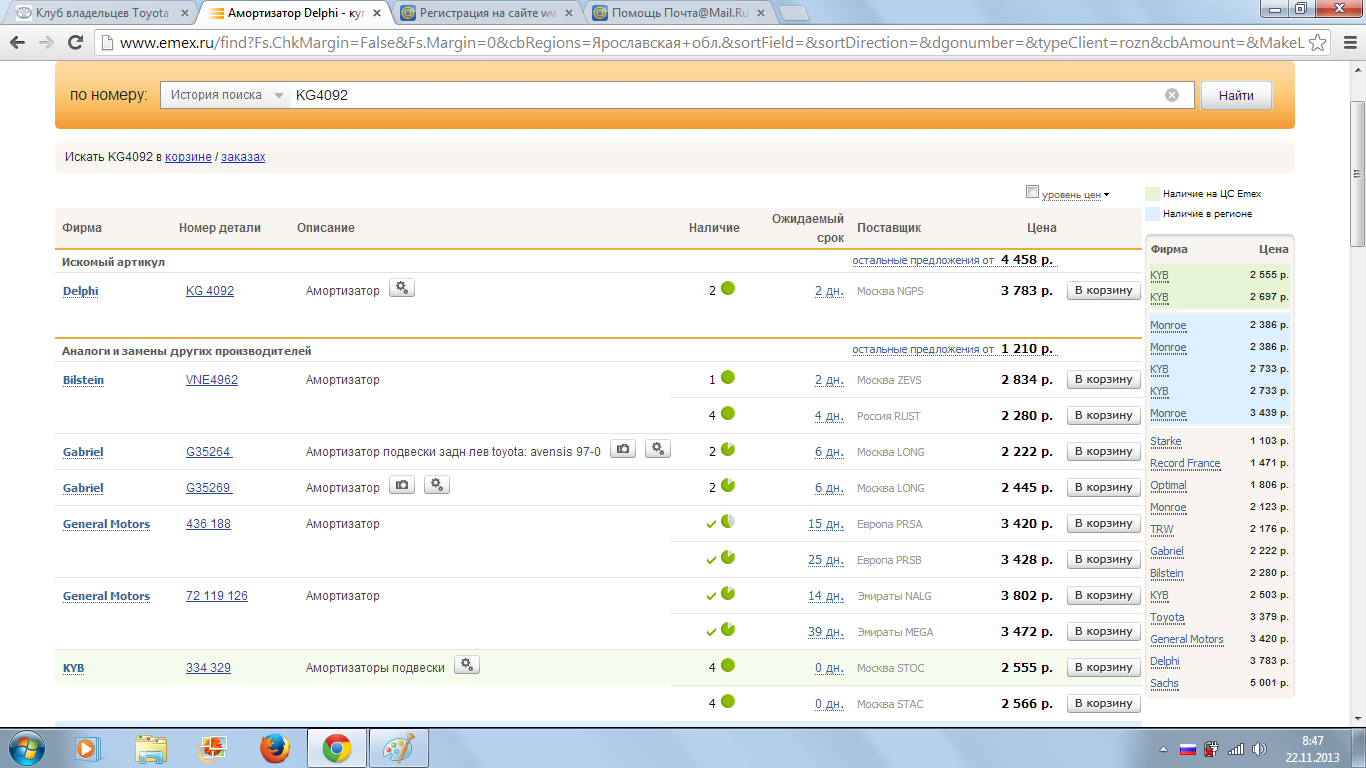Viewport: 1366px width, 768px height.
Task: Add Bilstein VNE4962 Москва ZEVS offer to cart
Action: tap(1103, 380)
